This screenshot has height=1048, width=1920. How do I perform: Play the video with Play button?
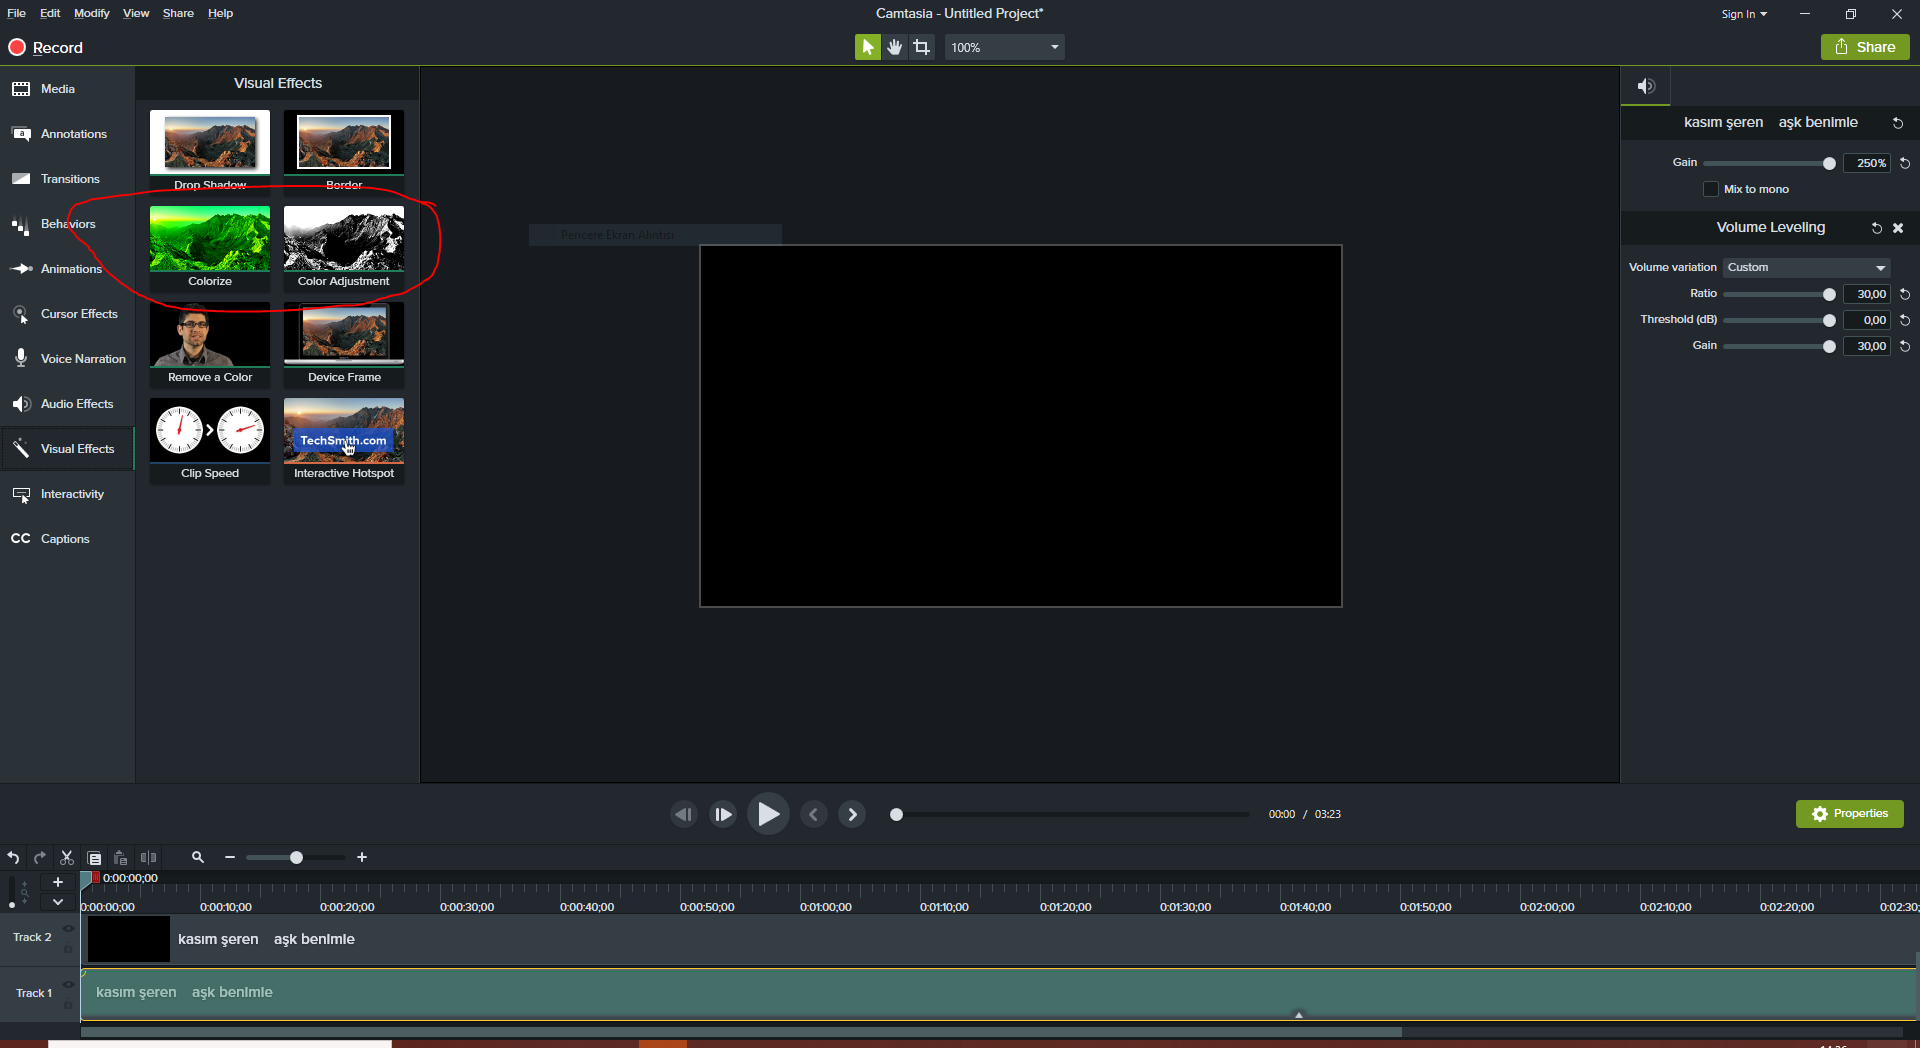point(768,814)
